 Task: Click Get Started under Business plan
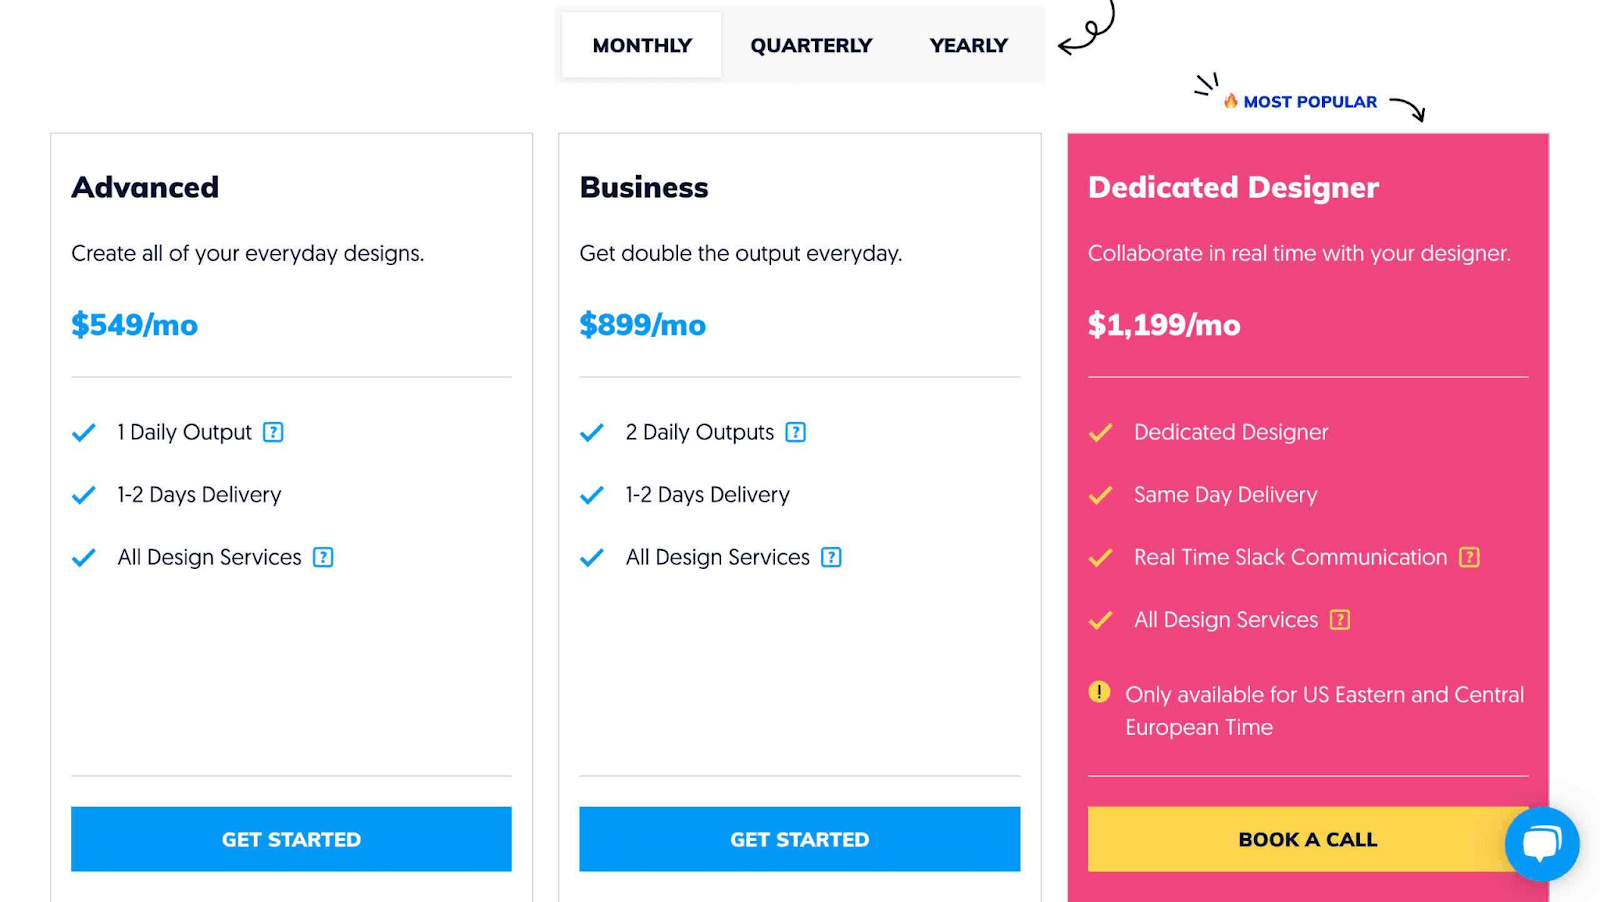point(799,839)
